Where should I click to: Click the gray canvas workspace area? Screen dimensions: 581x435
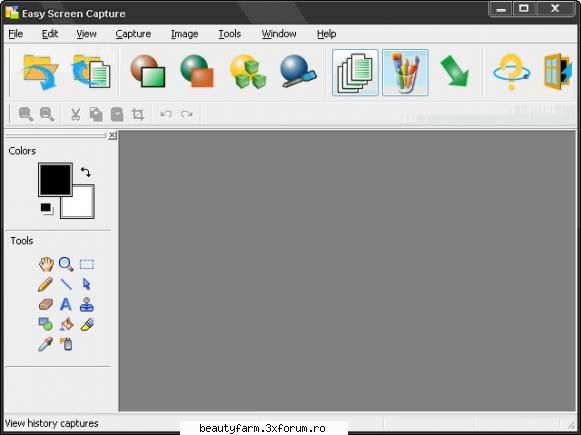(x=347, y=270)
